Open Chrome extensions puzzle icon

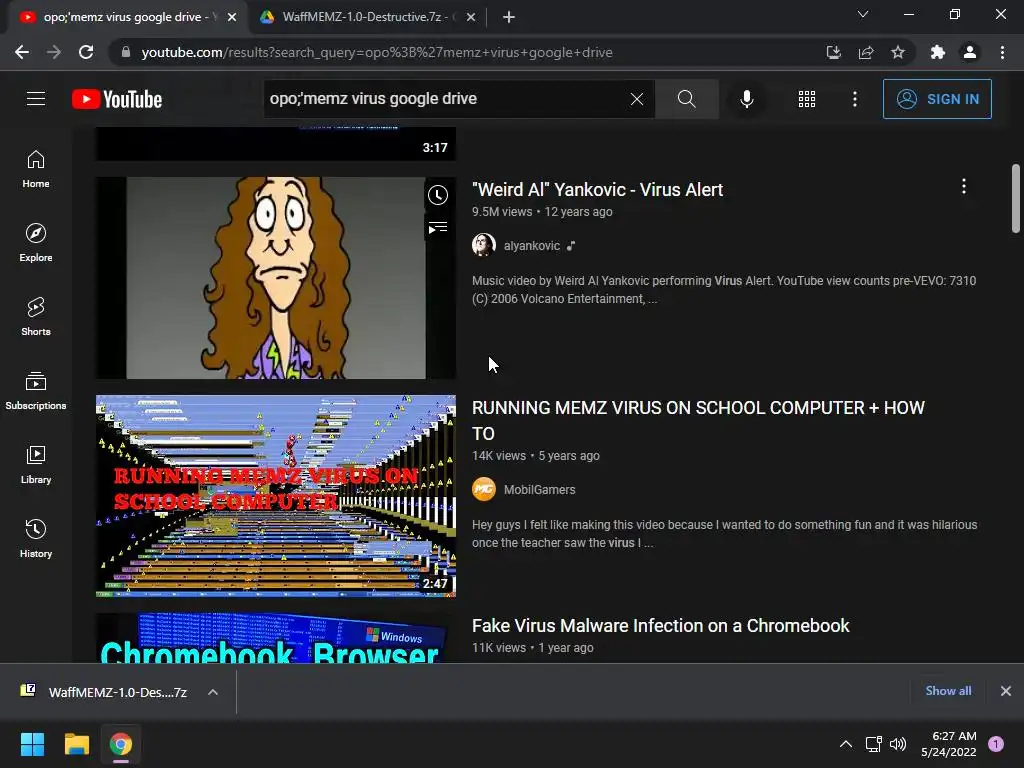(x=938, y=52)
